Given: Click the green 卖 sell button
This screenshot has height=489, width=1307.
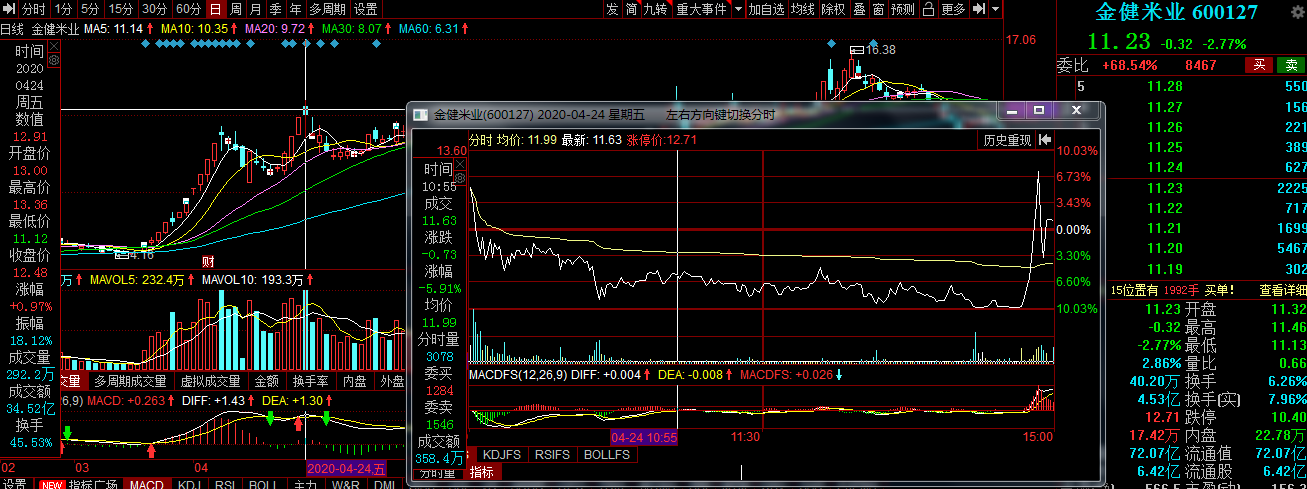Looking at the screenshot, I should pyautogui.click(x=1290, y=65).
